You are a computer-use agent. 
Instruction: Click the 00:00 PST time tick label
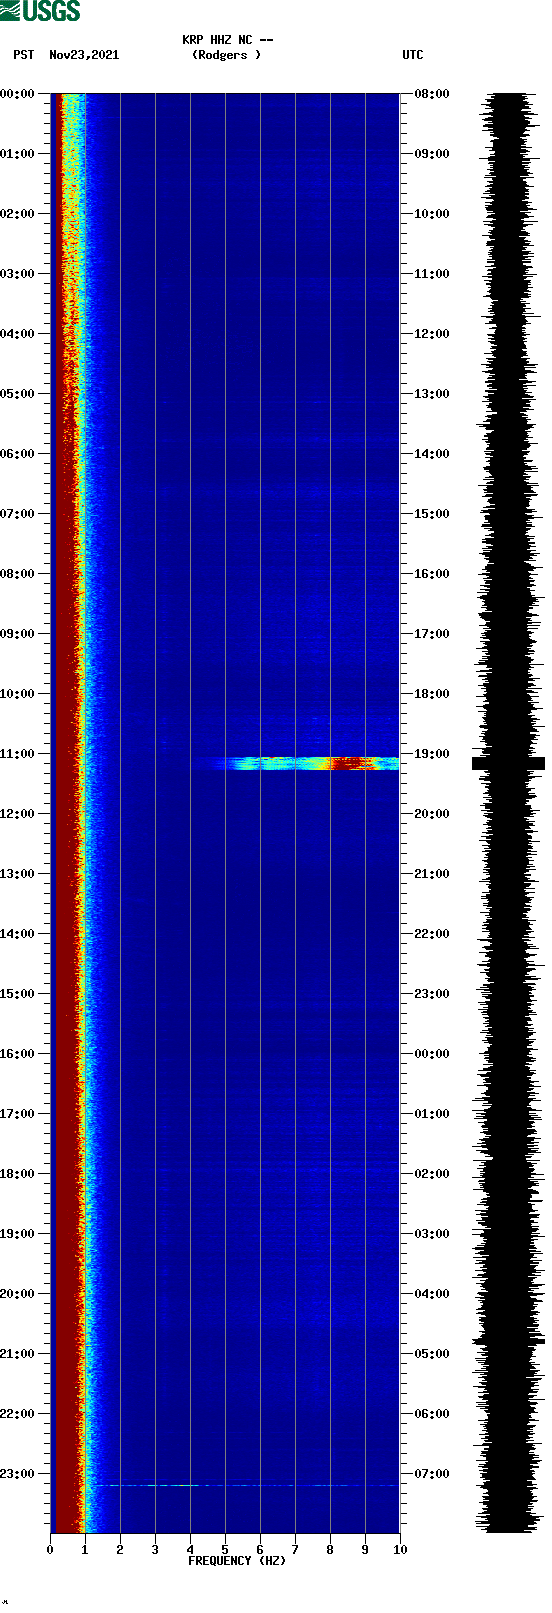(17, 94)
